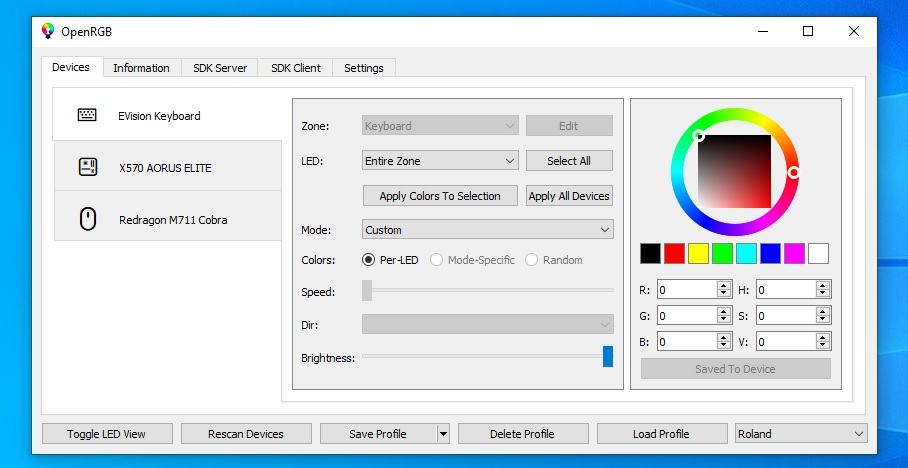
Task: Click the hue marker on color wheel's right side
Action: 794,172
